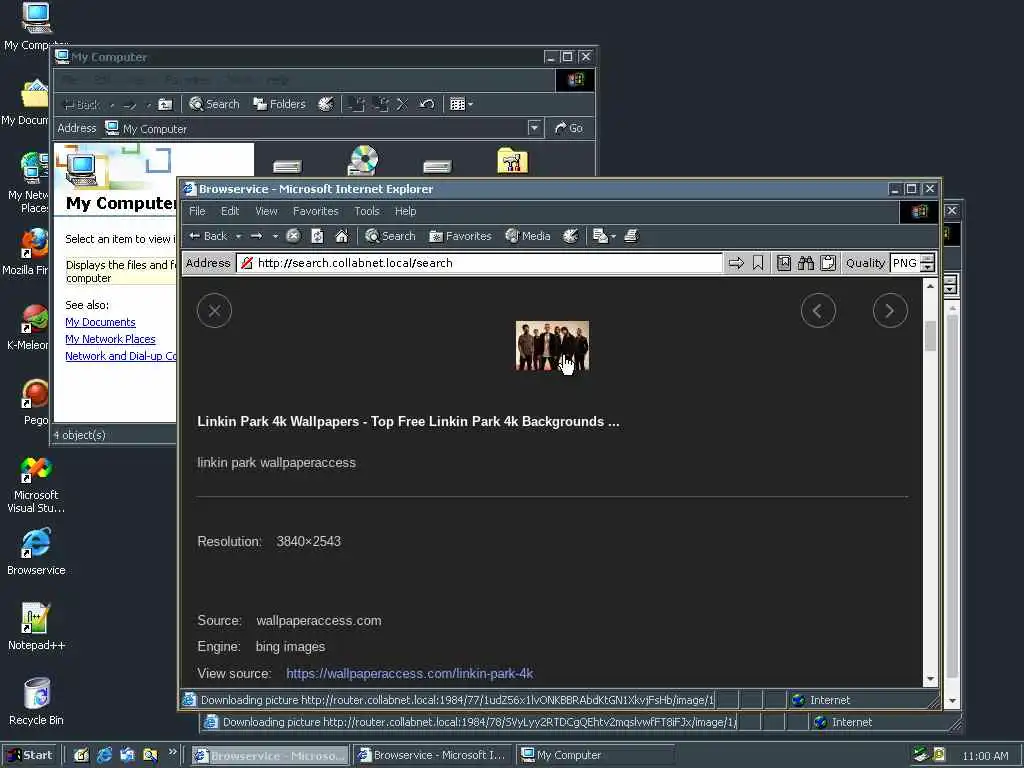Click Delete X icon in My Computer toolbar
The height and width of the screenshot is (768, 1024).
pyautogui.click(x=402, y=104)
